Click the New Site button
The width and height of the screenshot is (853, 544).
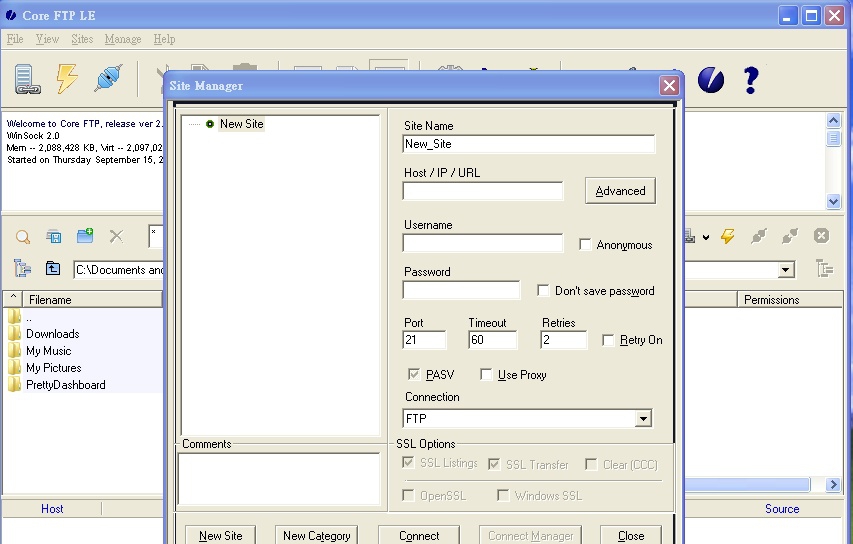[x=220, y=535]
